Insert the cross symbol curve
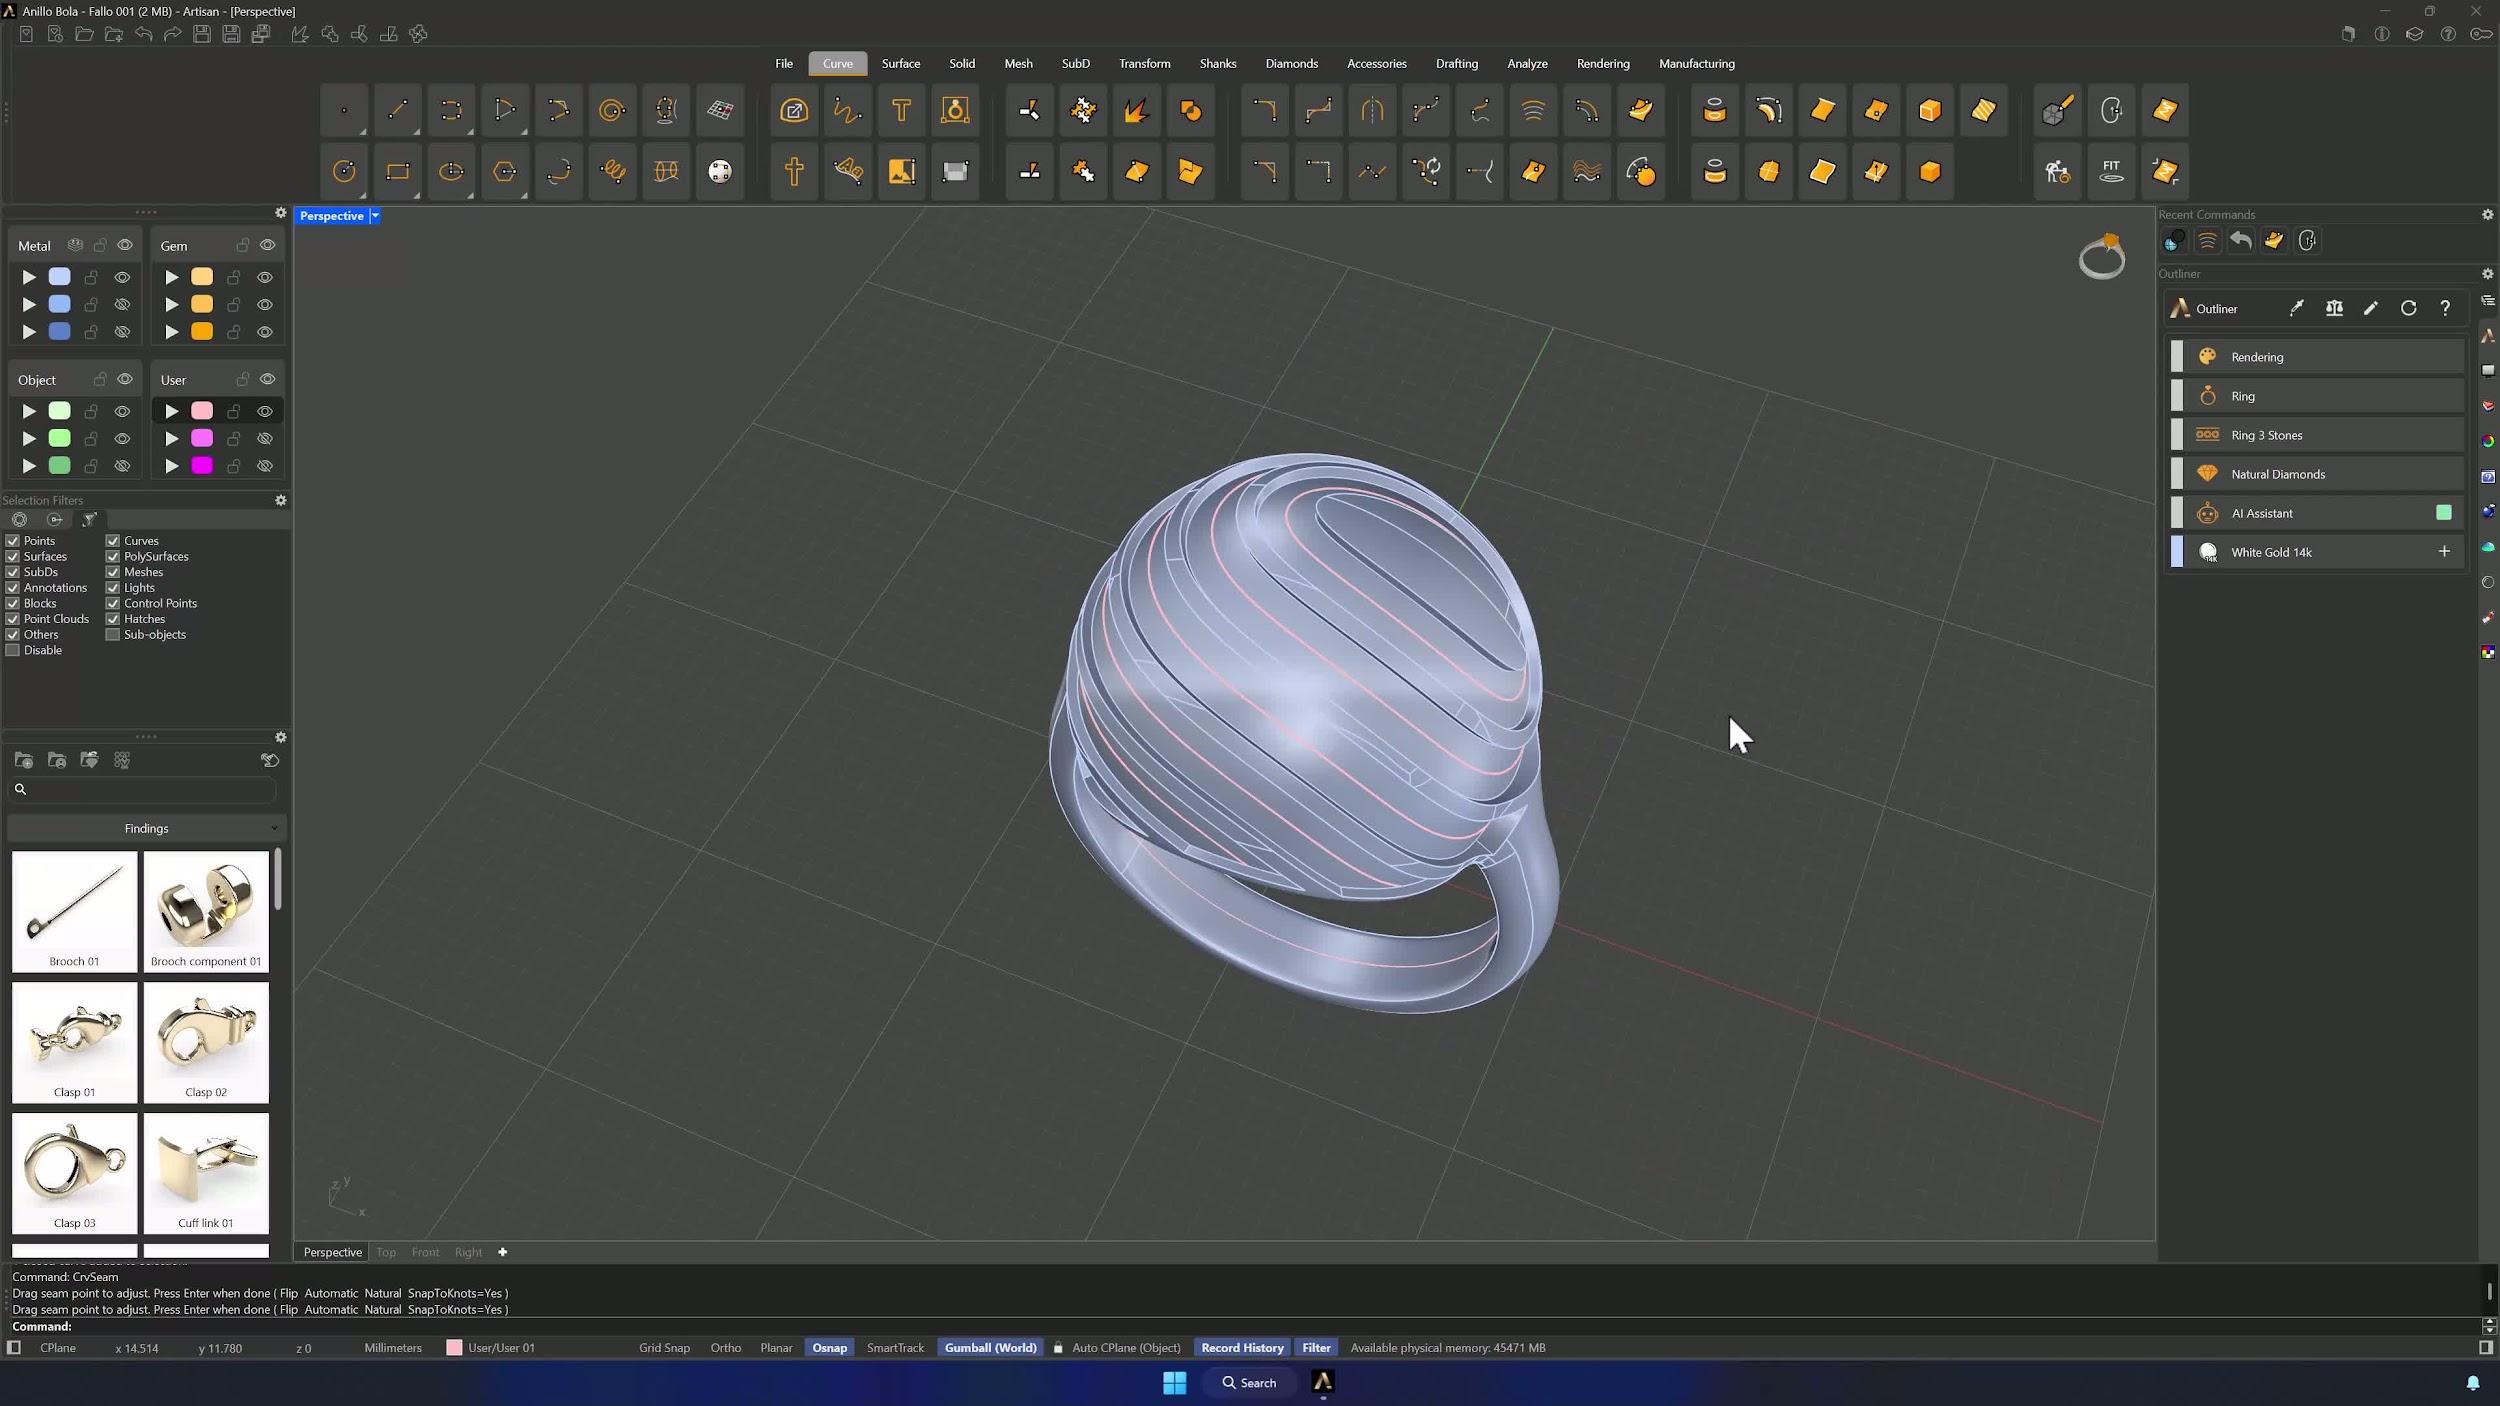Screen dimensions: 2500x1406 point(794,171)
